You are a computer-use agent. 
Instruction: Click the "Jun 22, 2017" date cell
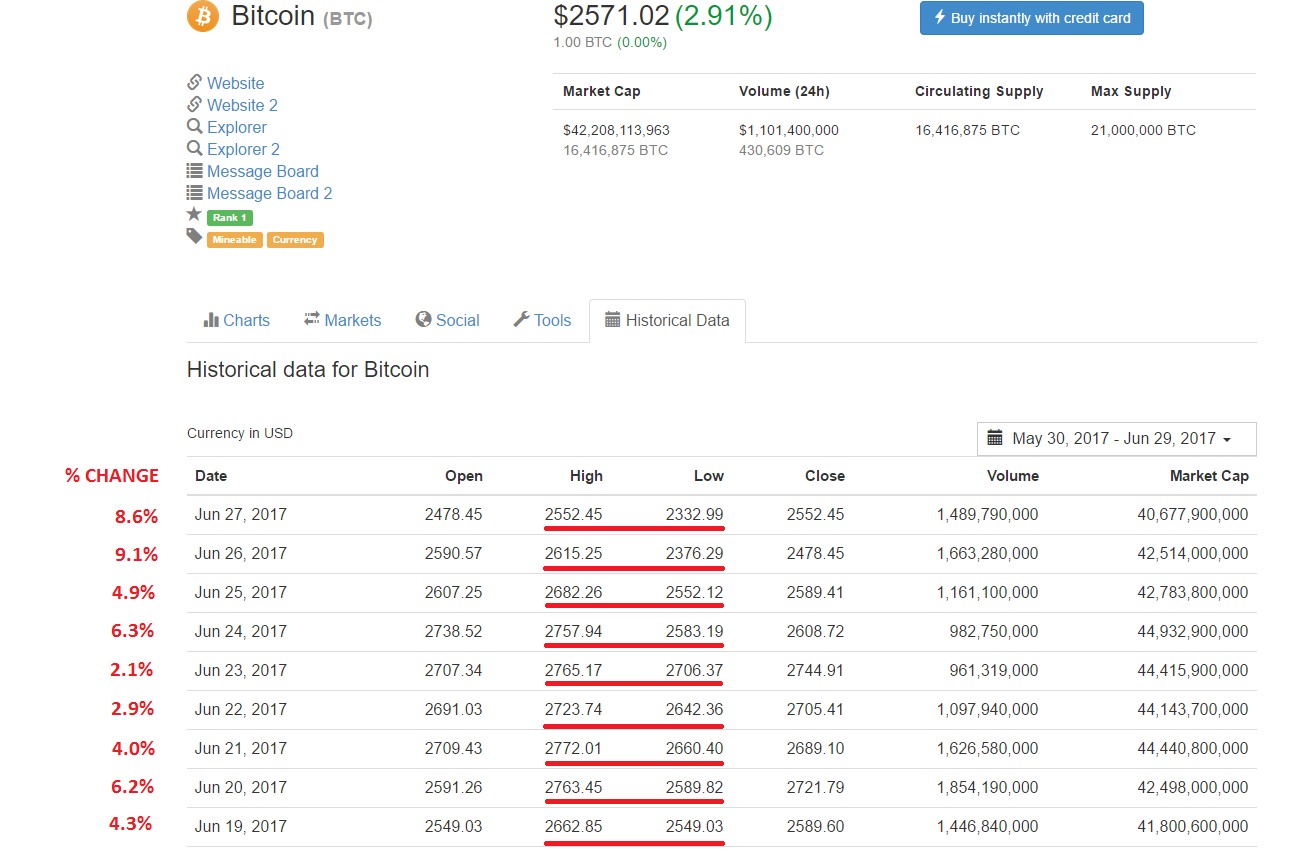241,709
